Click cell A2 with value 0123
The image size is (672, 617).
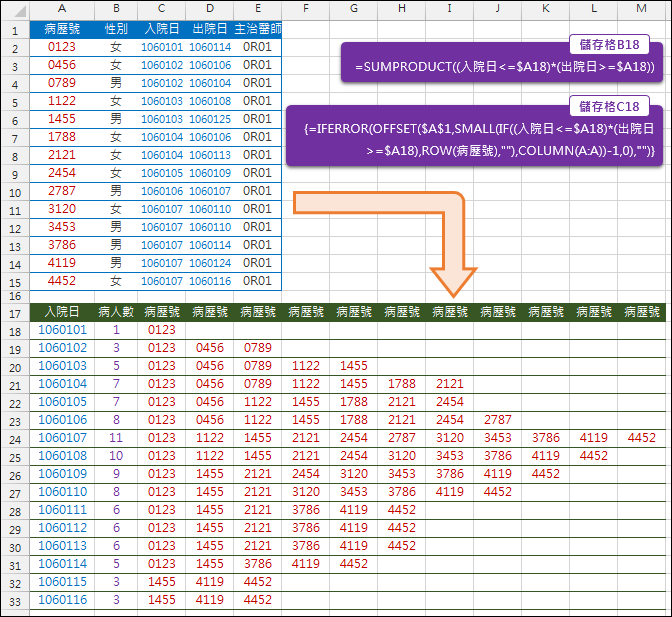[x=62, y=47]
